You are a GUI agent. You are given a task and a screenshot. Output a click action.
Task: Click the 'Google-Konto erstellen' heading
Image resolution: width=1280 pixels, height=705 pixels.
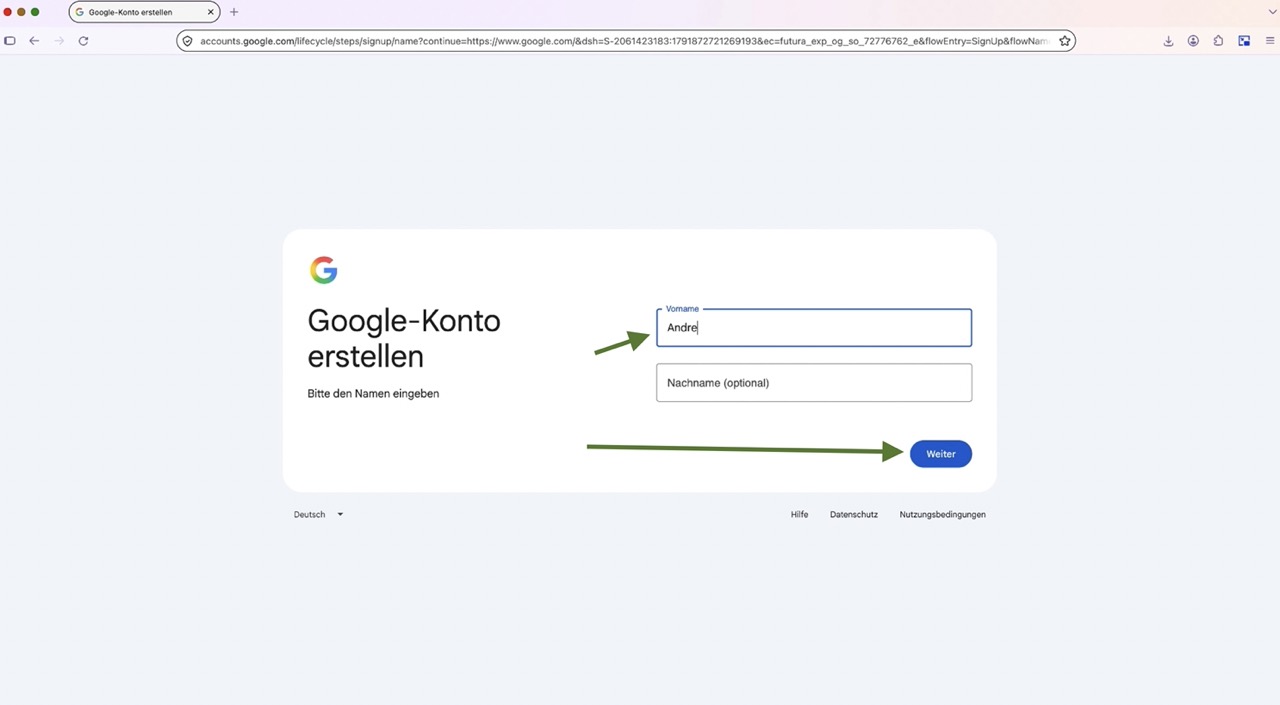(x=404, y=338)
